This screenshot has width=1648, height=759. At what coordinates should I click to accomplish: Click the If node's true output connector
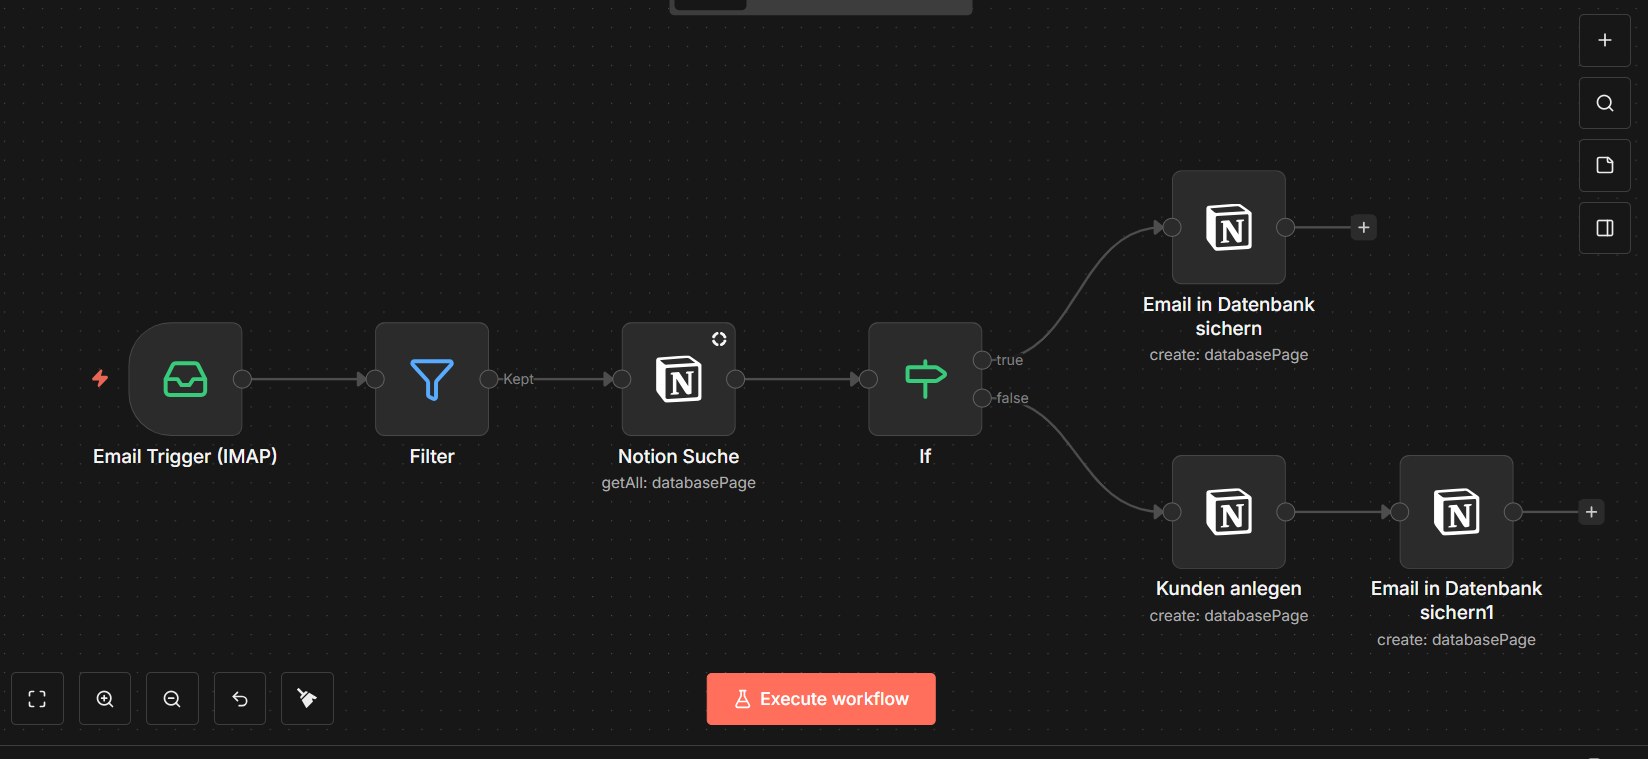982,360
